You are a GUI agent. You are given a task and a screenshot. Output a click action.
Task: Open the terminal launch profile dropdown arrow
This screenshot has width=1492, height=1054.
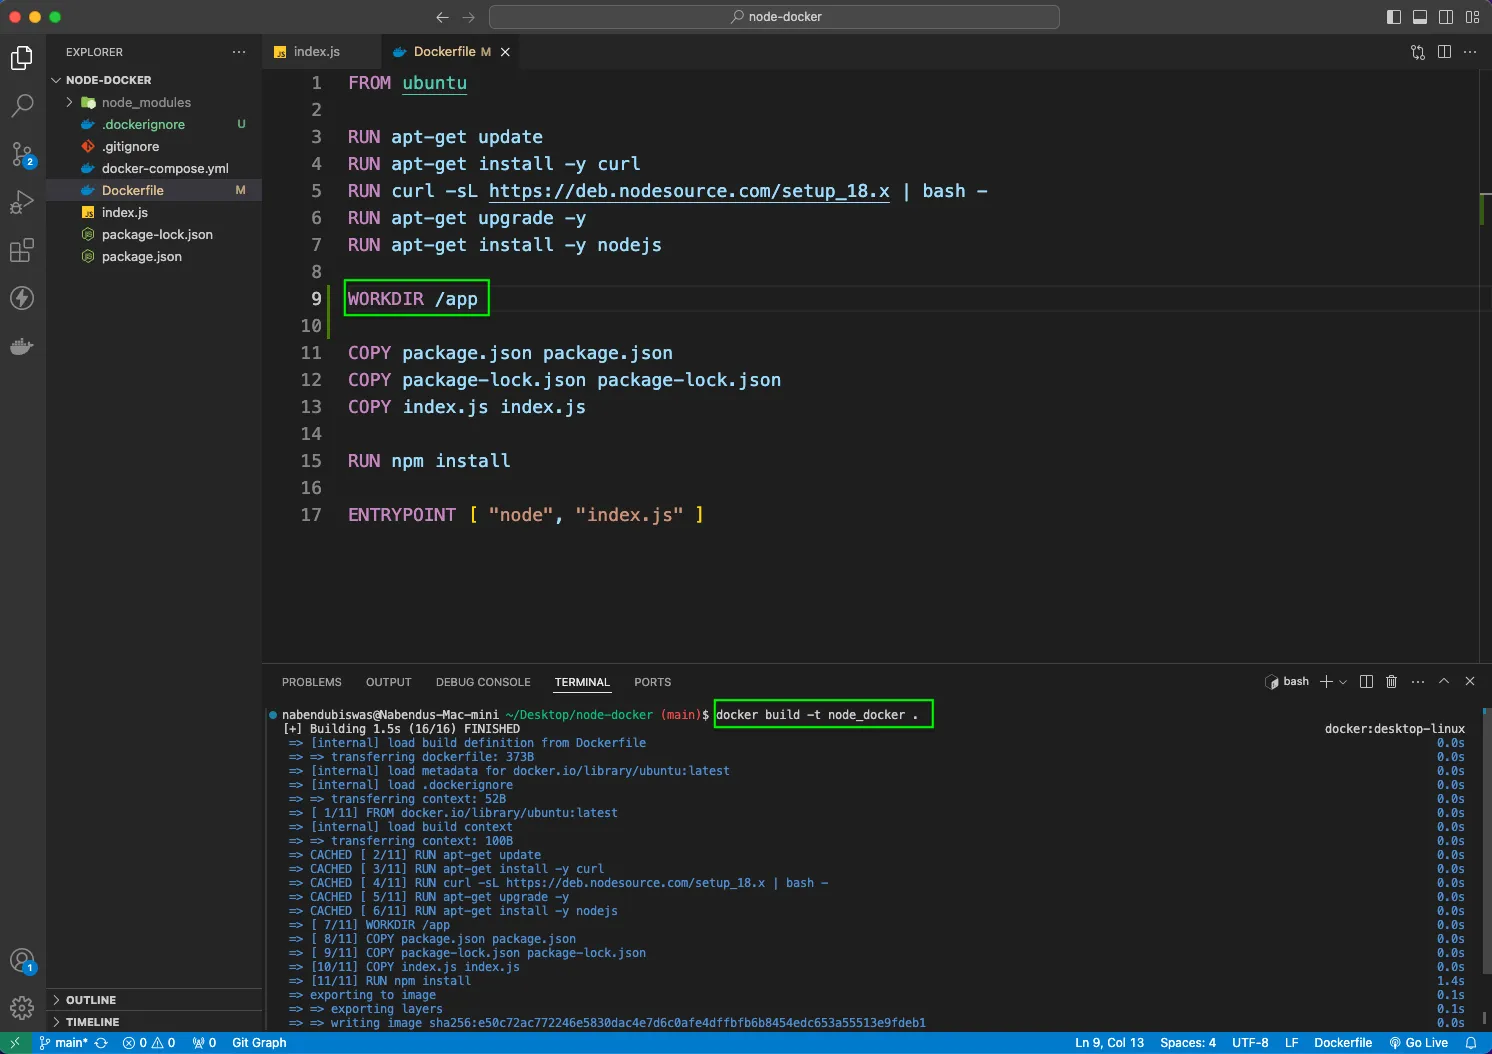1342,681
